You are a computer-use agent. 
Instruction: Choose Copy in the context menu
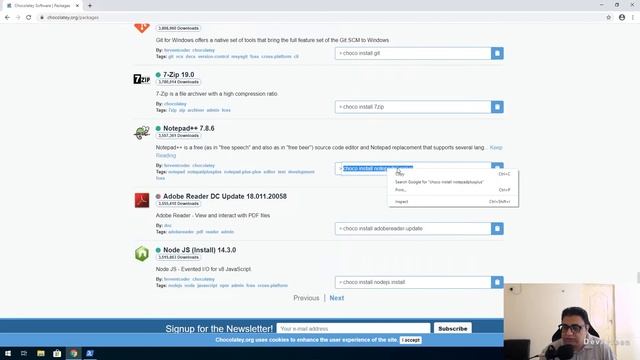click(x=453, y=174)
